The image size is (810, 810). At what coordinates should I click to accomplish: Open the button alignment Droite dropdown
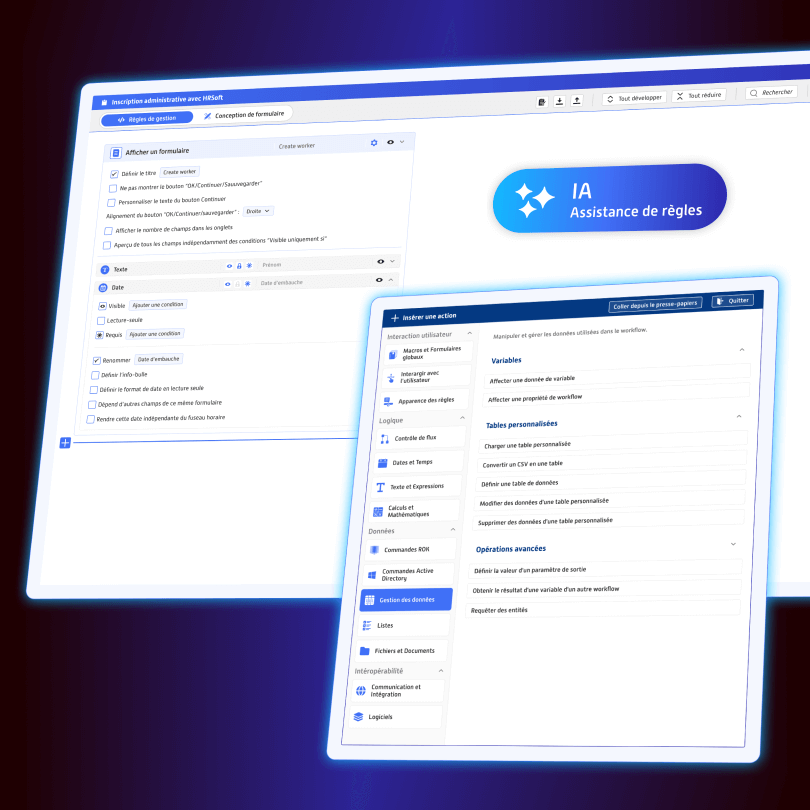pos(258,211)
